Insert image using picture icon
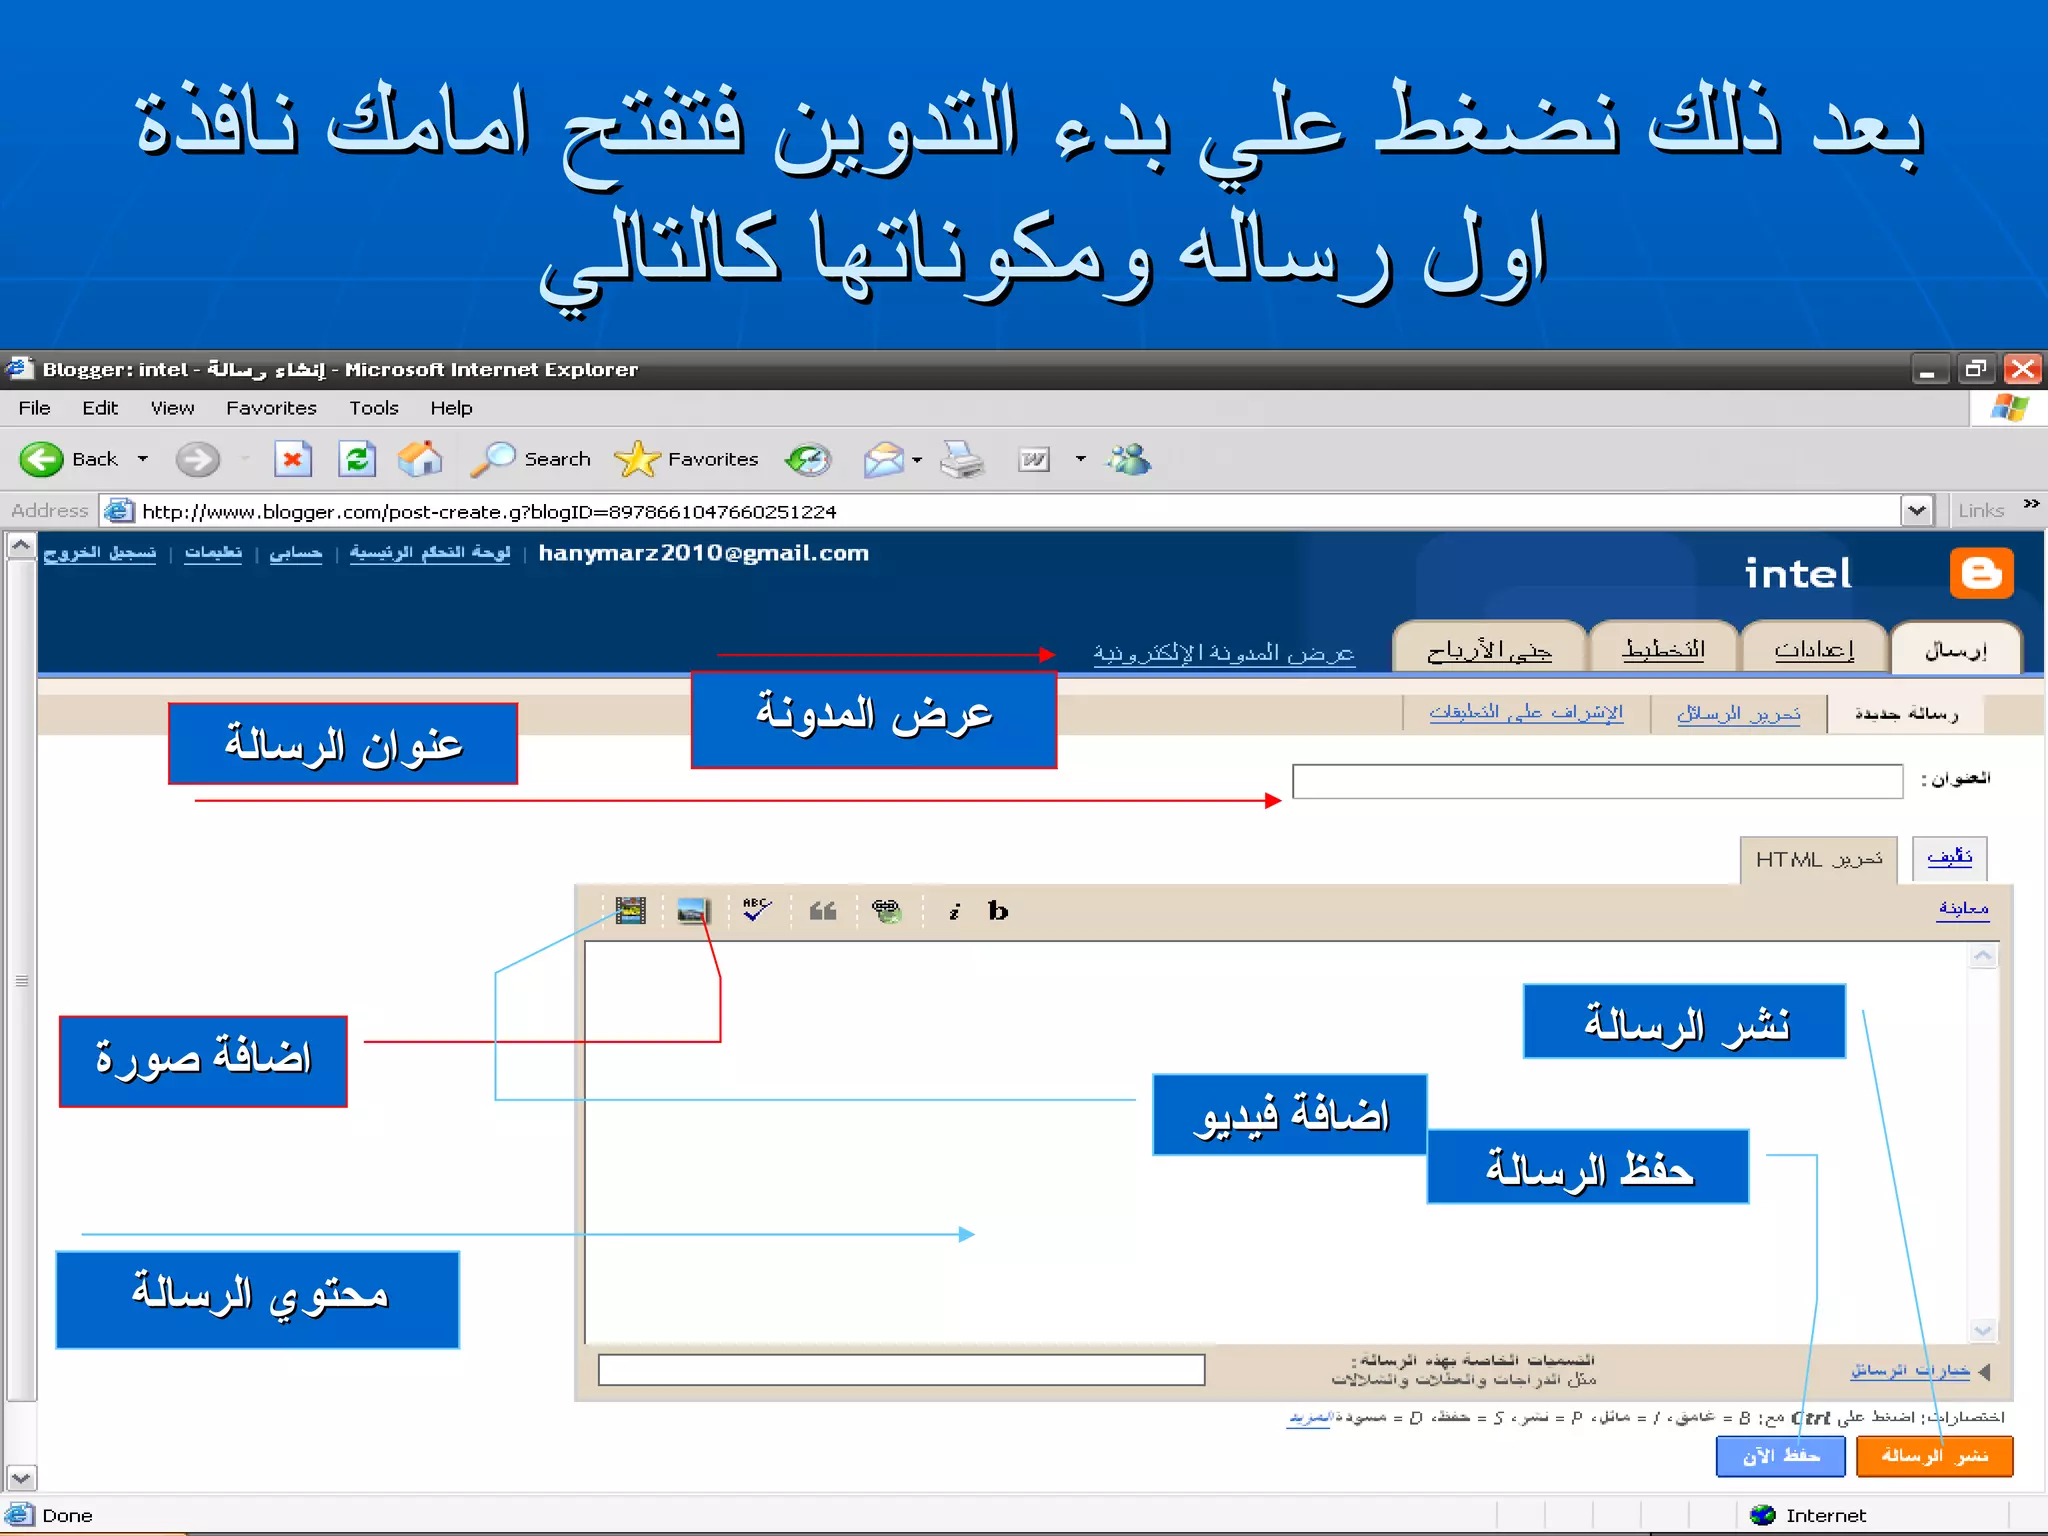The width and height of the screenshot is (2048, 1536). click(692, 910)
